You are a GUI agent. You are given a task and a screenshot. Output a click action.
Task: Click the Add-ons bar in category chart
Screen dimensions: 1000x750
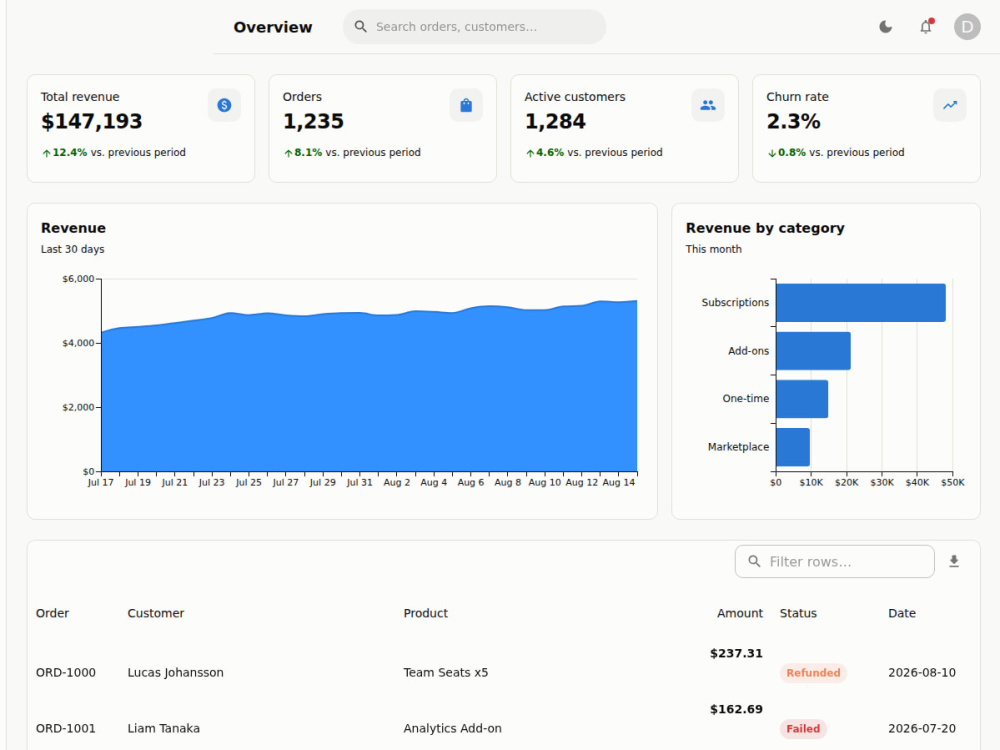pyautogui.click(x=813, y=351)
